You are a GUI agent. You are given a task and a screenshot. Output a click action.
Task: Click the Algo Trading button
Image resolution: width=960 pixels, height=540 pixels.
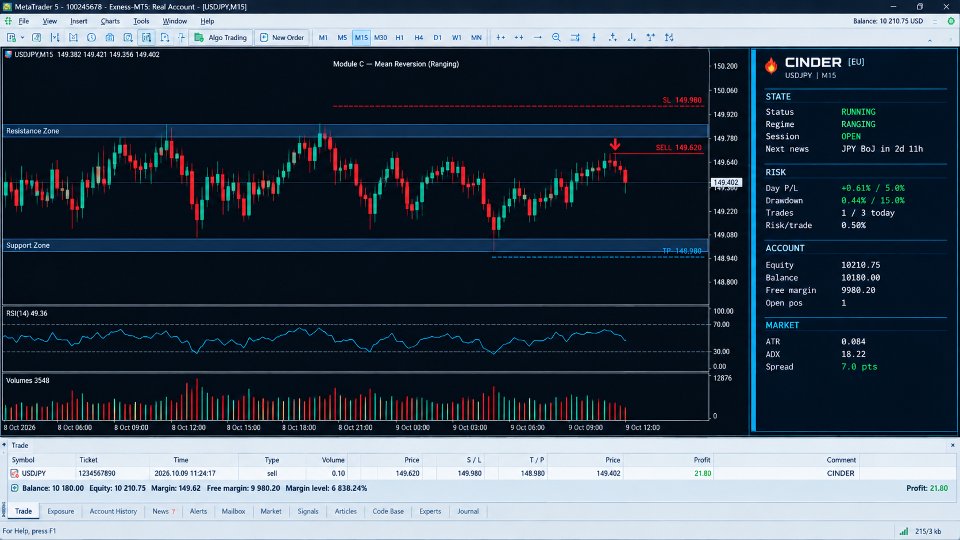[x=221, y=37]
